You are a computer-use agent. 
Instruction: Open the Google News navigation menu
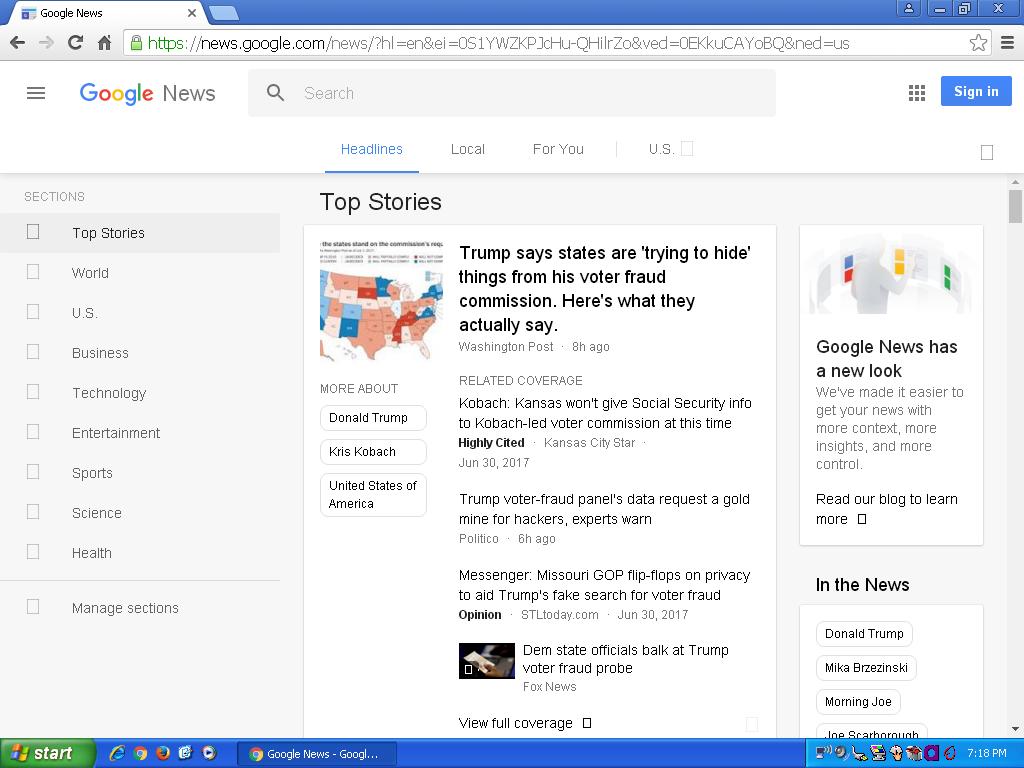[x=36, y=93]
